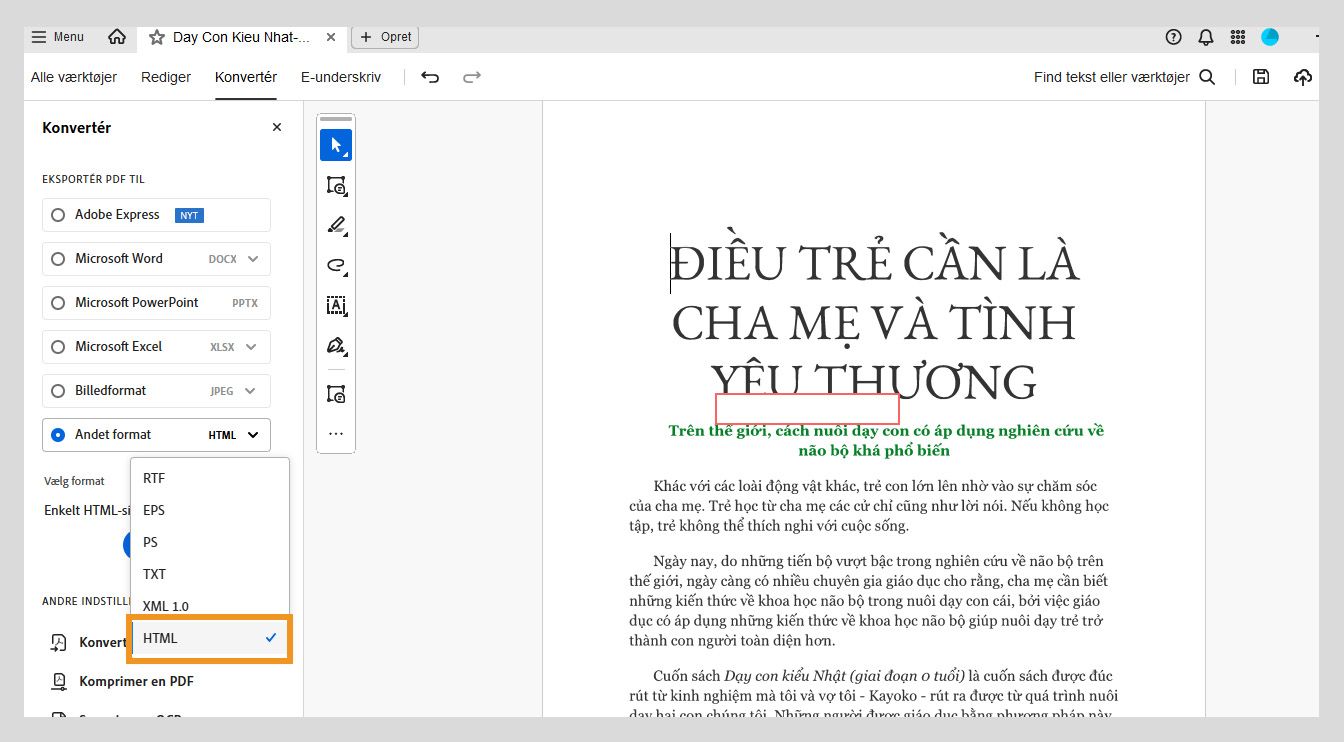Select Microsoft Excel export option
Viewport: 1344px width, 742px height.
point(57,346)
